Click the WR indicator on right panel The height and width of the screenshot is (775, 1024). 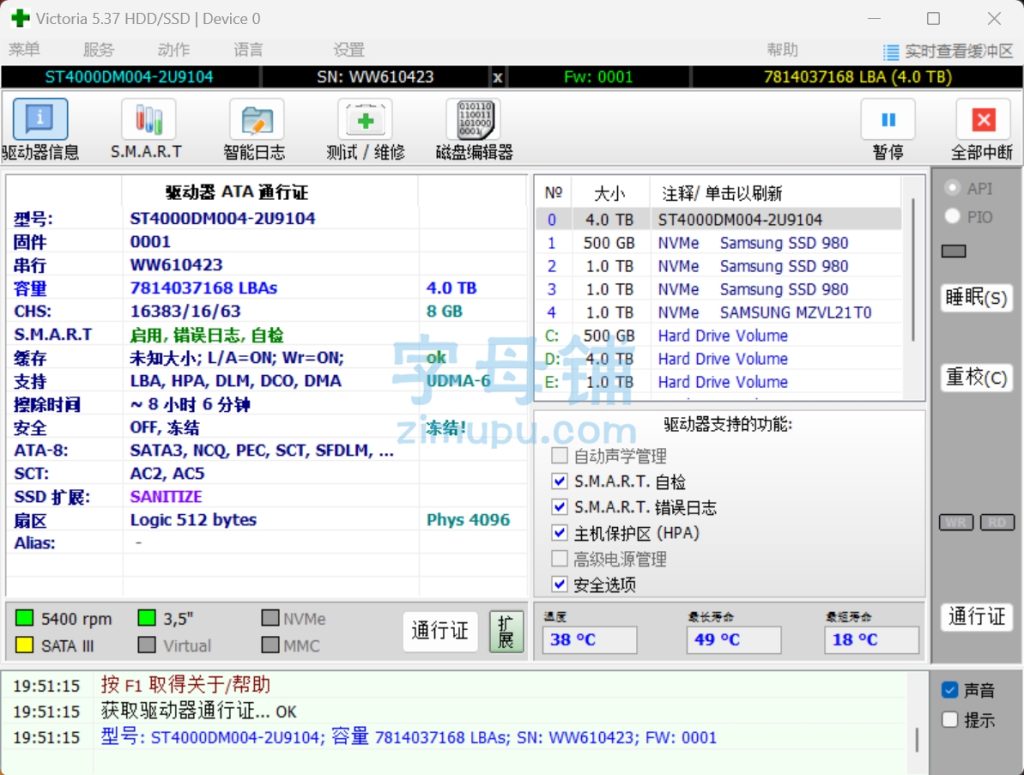956,522
